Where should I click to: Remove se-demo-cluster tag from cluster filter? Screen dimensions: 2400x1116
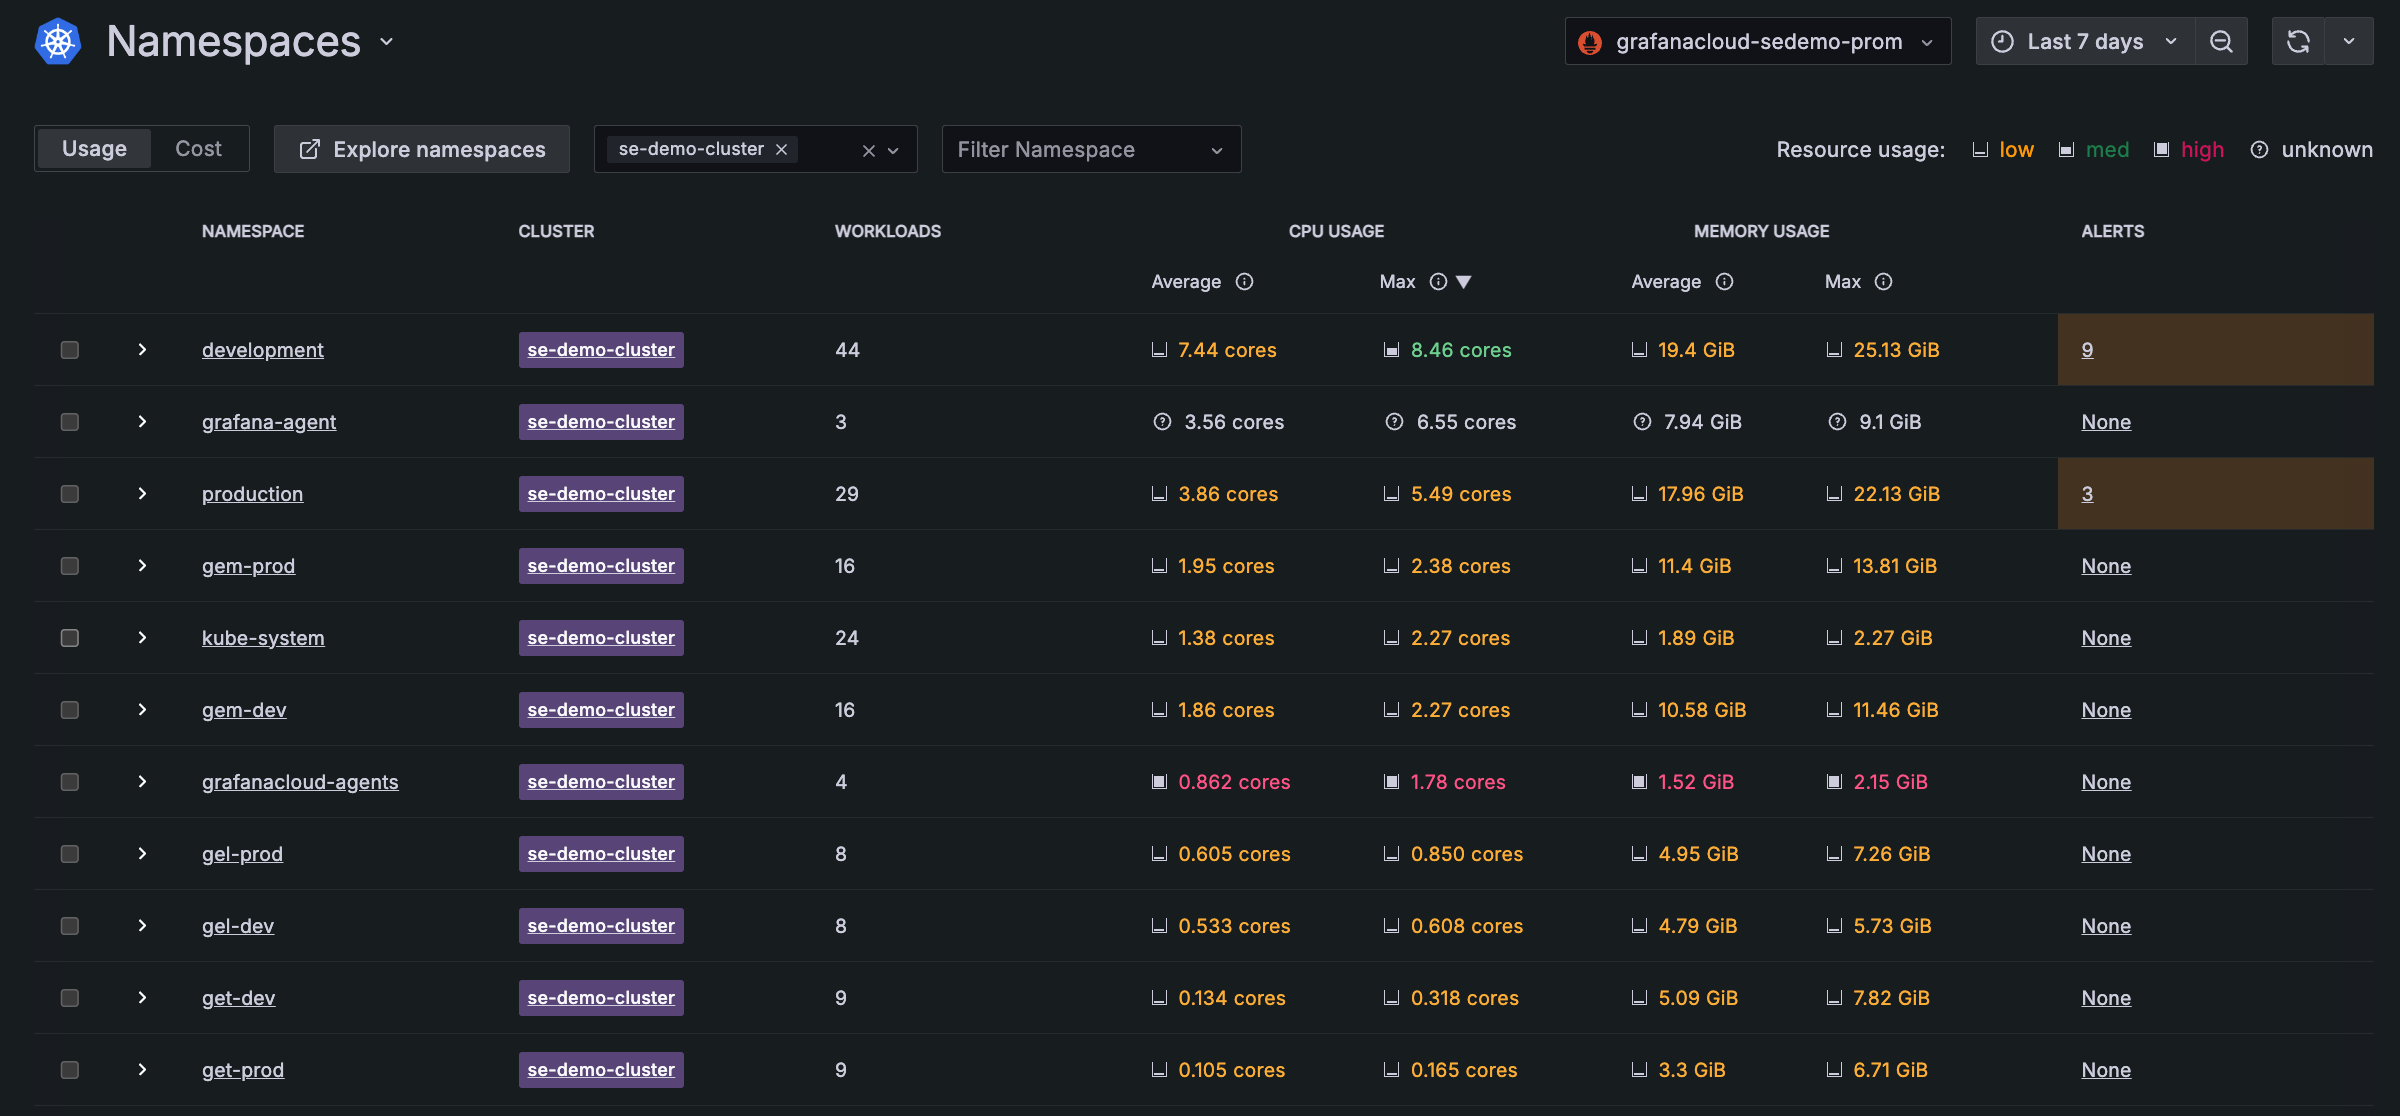pos(782,150)
